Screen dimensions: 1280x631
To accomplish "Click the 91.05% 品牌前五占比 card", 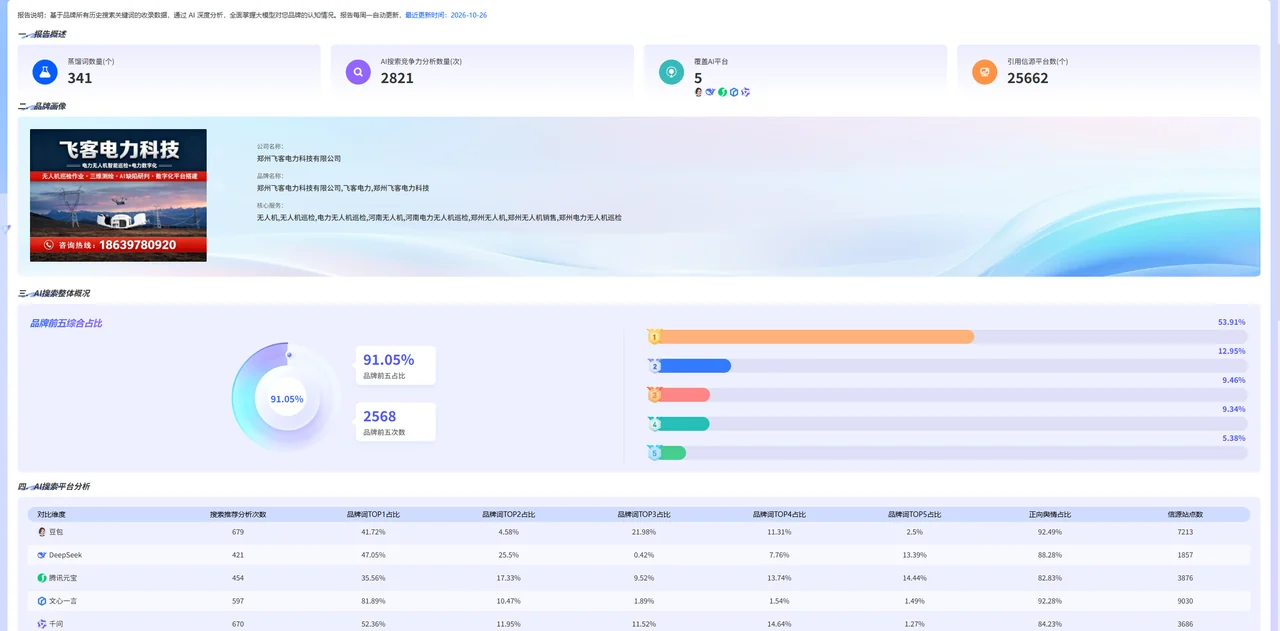I will coord(396,365).
